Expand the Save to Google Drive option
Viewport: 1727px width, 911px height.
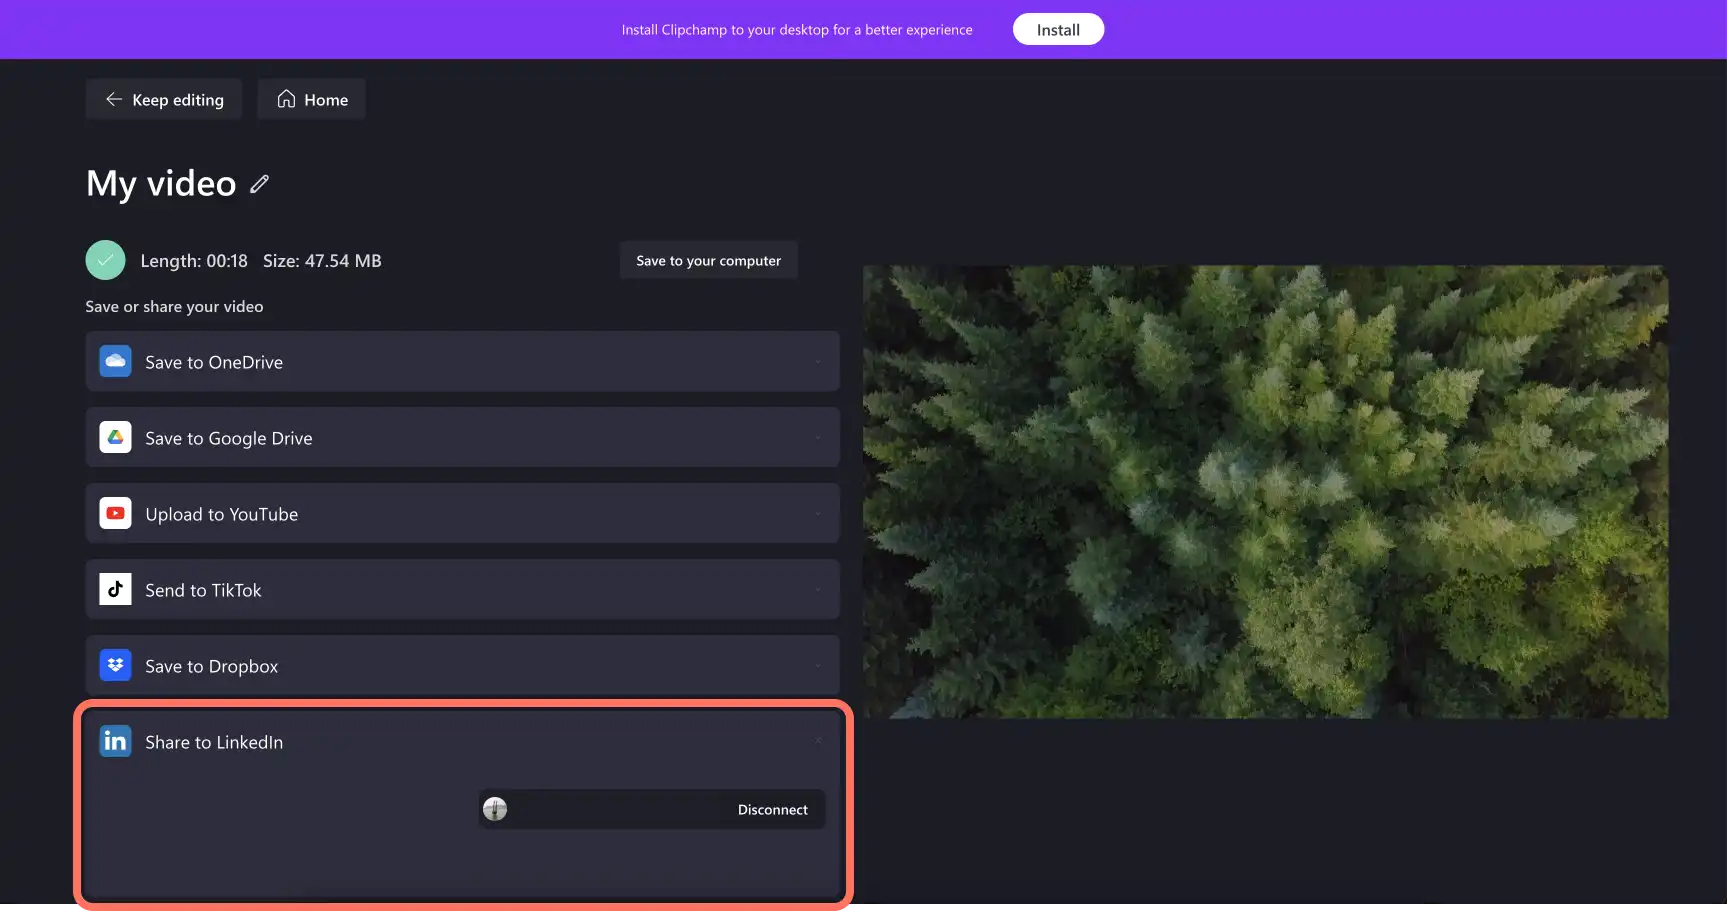462,437
